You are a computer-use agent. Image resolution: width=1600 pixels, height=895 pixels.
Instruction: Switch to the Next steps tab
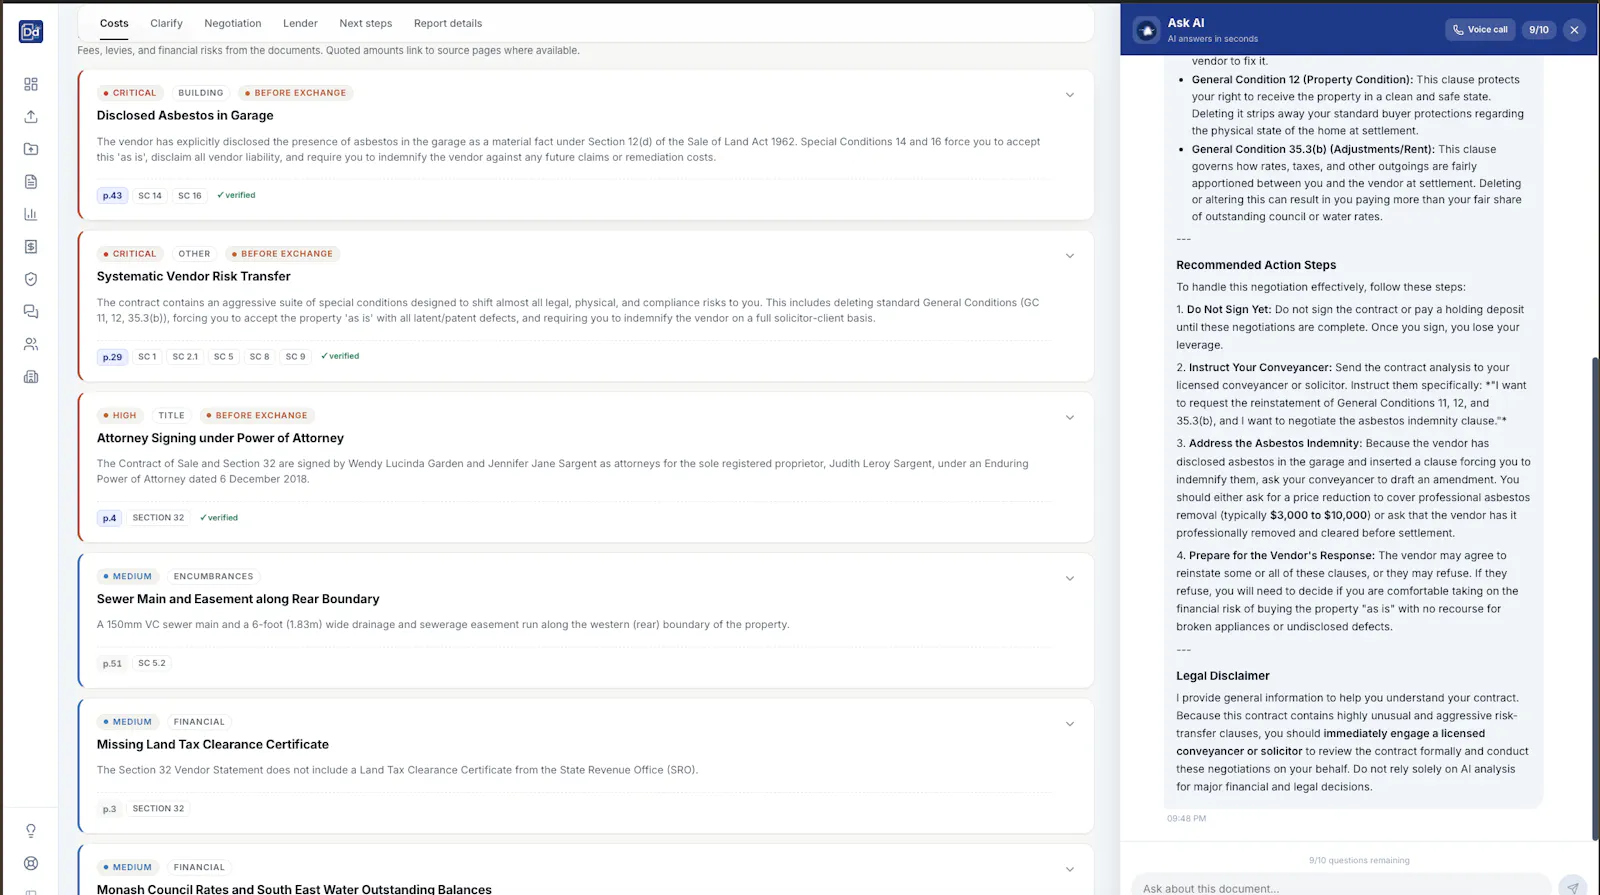click(366, 23)
